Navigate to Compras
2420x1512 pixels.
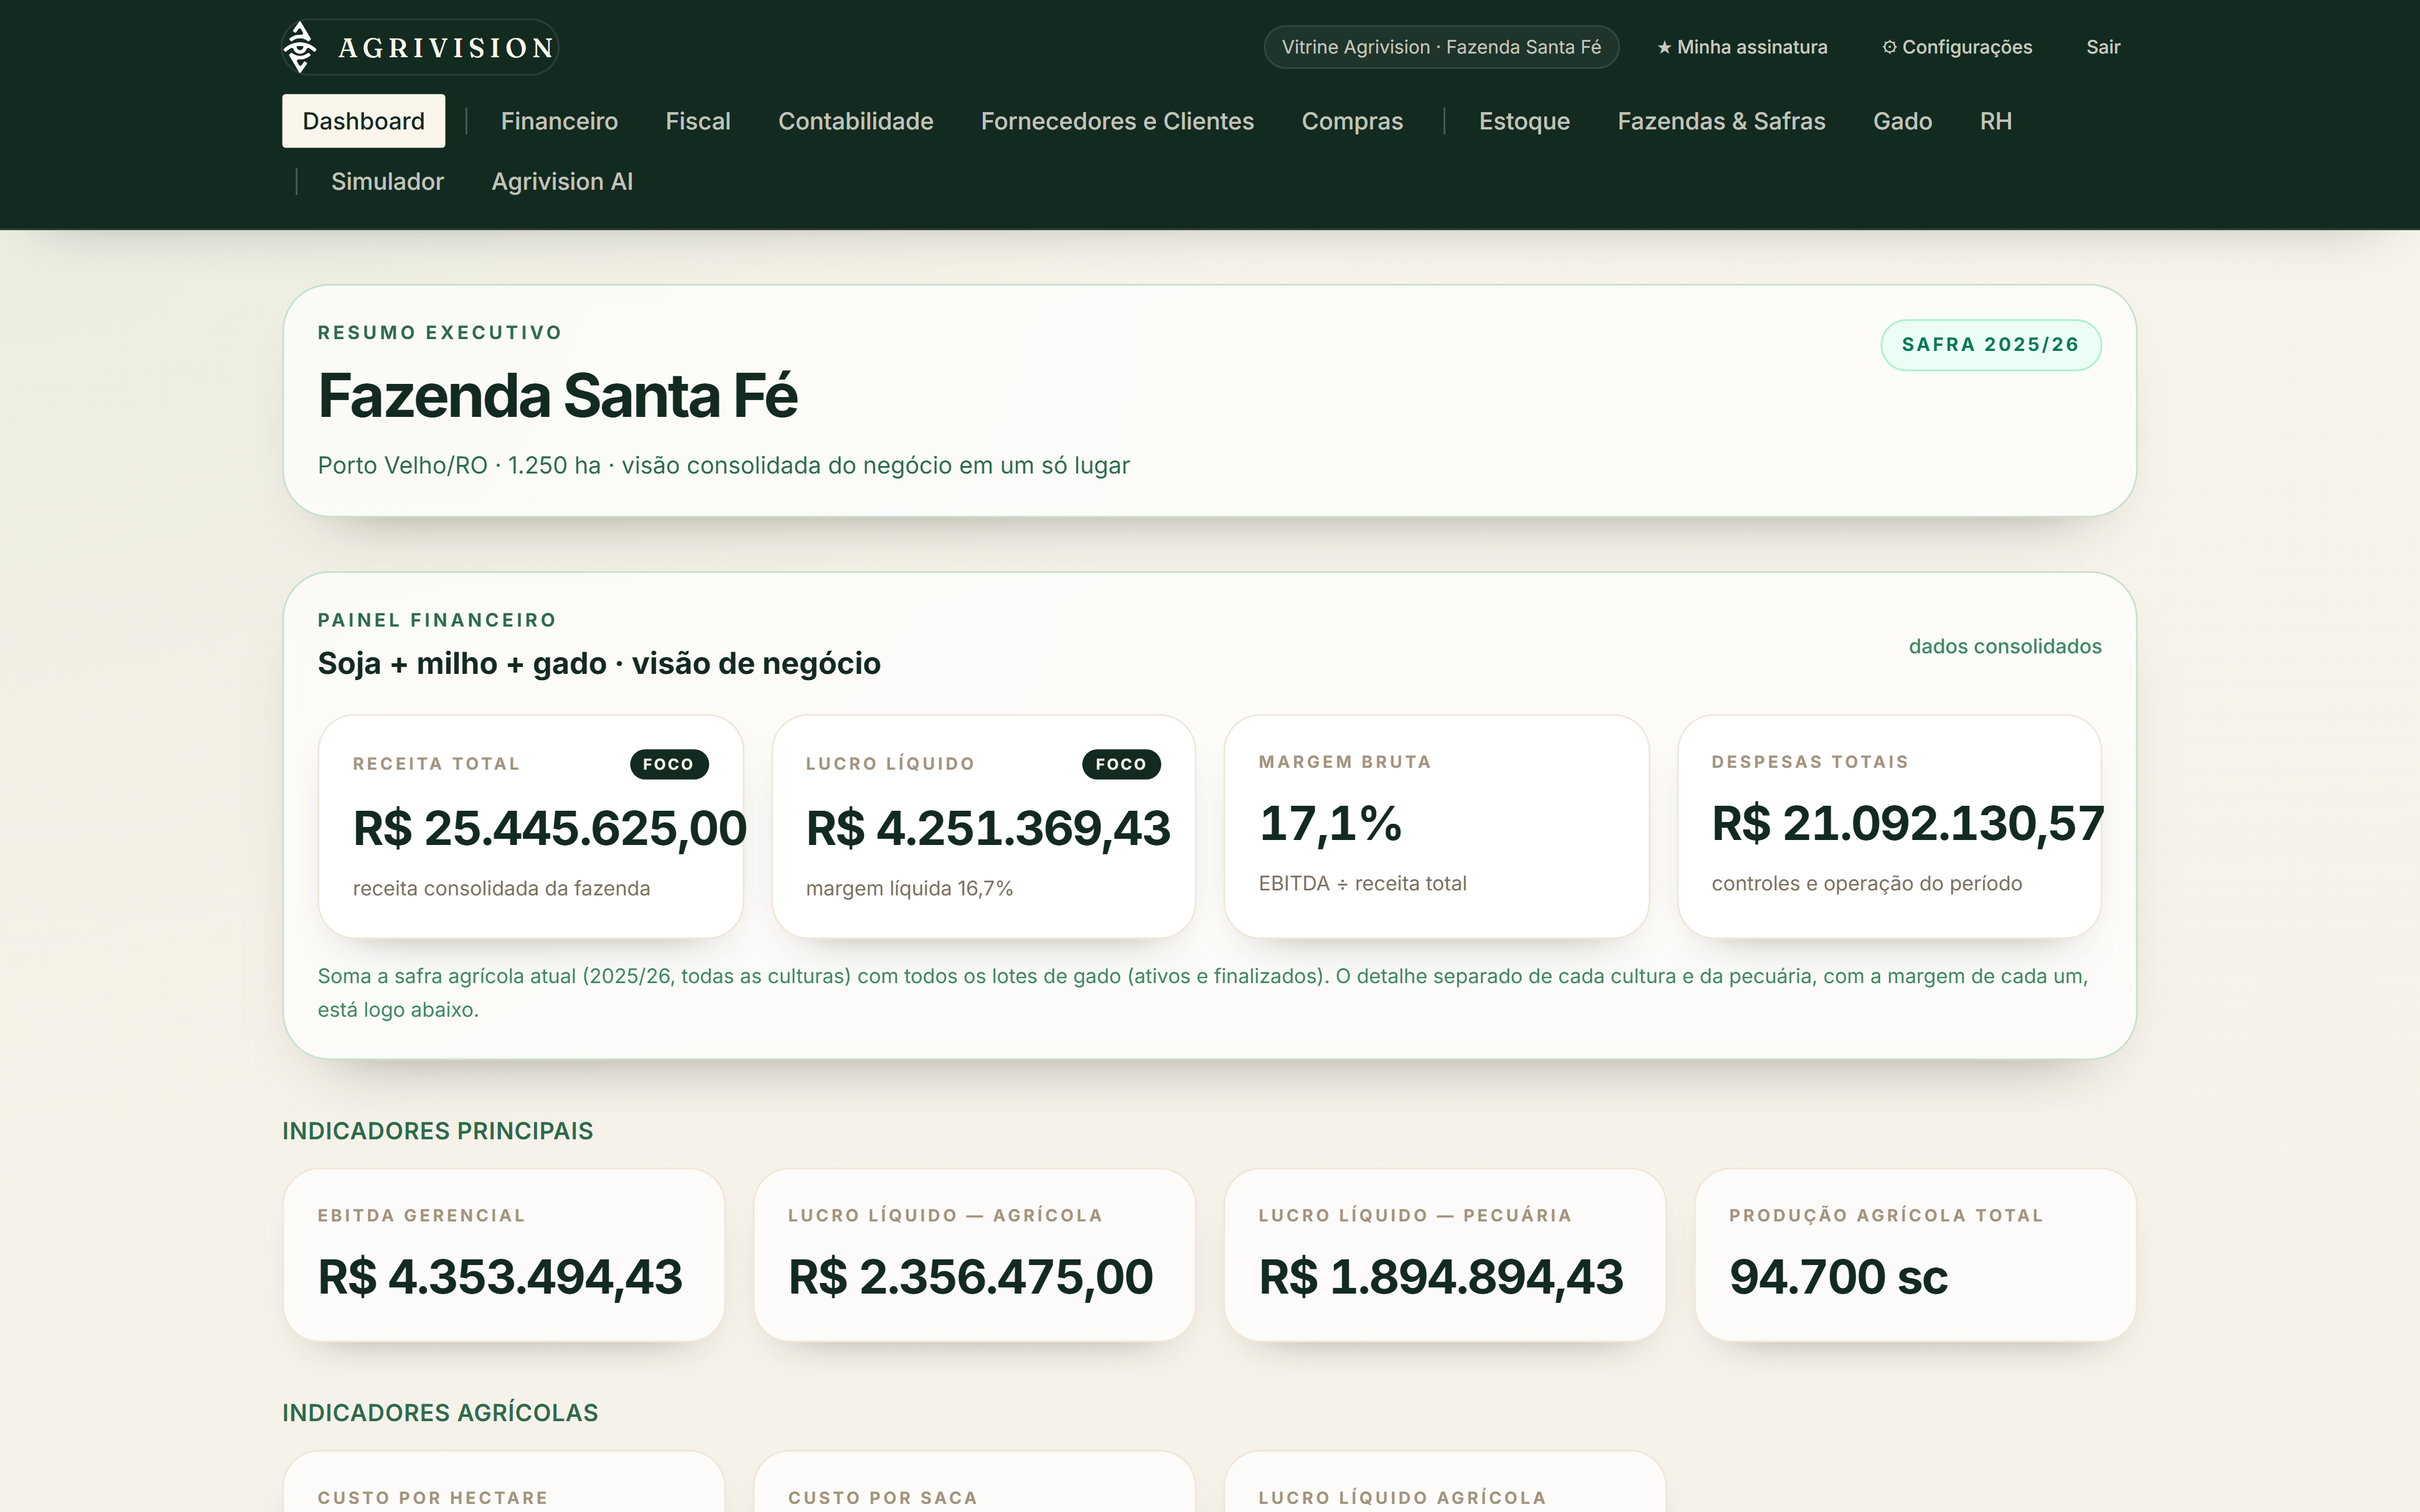pyautogui.click(x=1352, y=121)
